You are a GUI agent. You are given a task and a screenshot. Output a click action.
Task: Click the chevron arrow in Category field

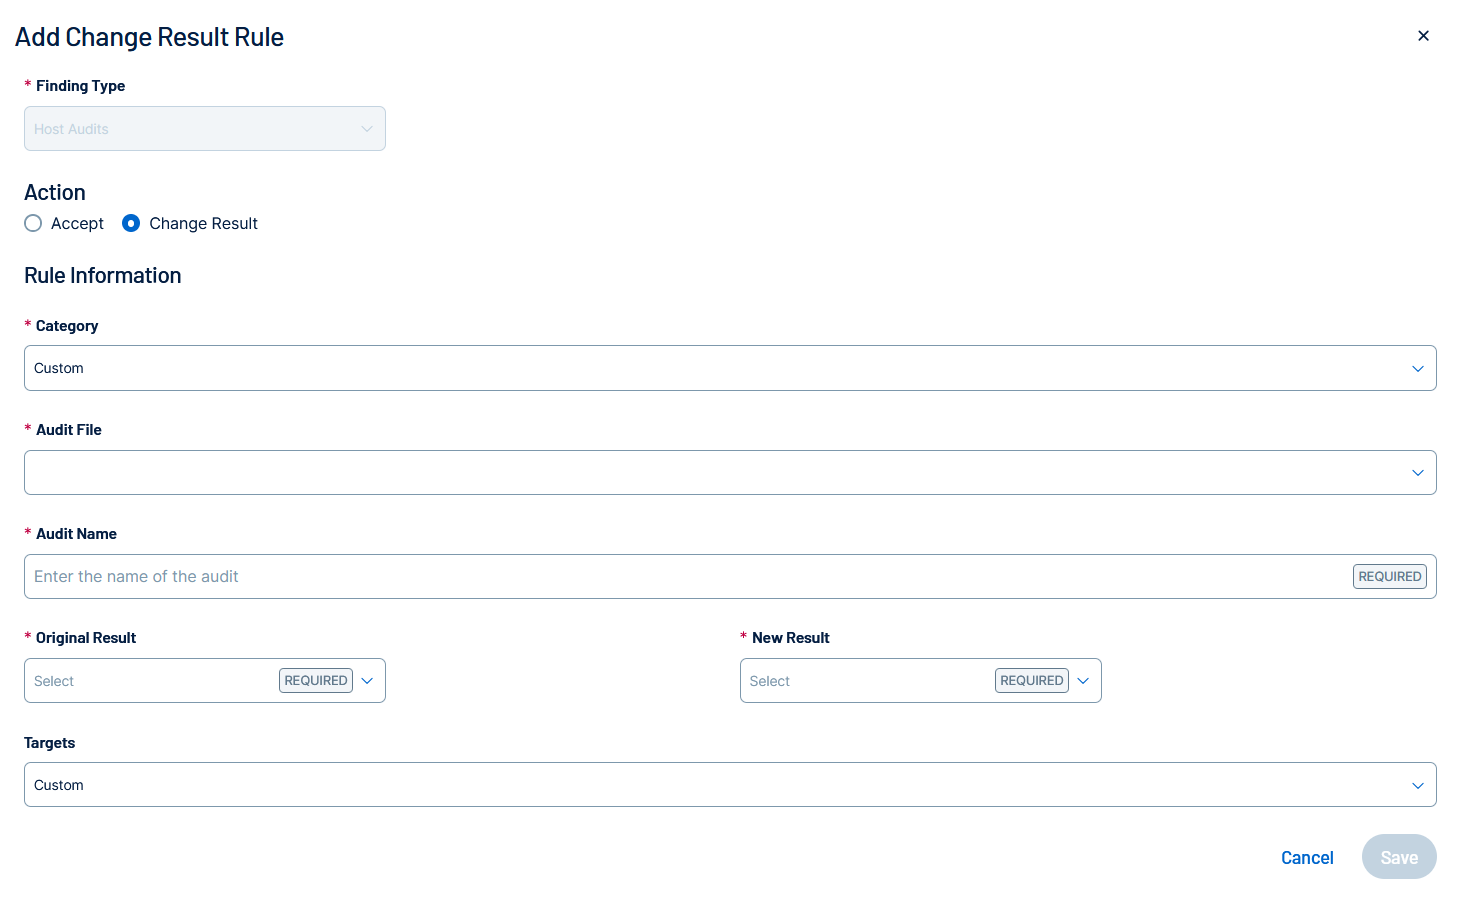click(1417, 369)
